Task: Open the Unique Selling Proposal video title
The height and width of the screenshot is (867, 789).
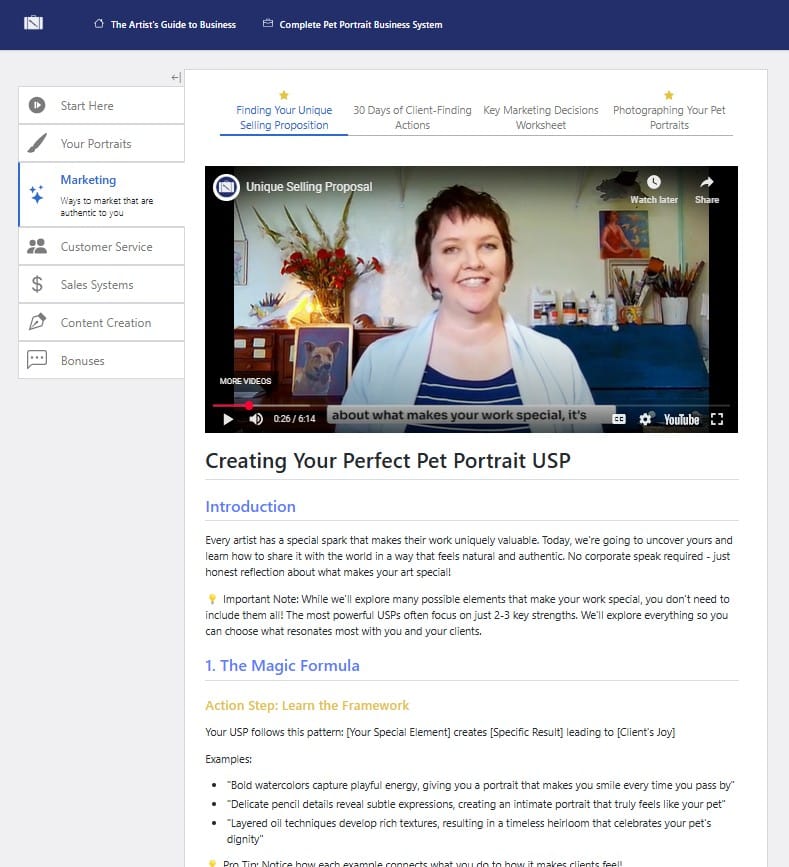Action: pos(309,187)
